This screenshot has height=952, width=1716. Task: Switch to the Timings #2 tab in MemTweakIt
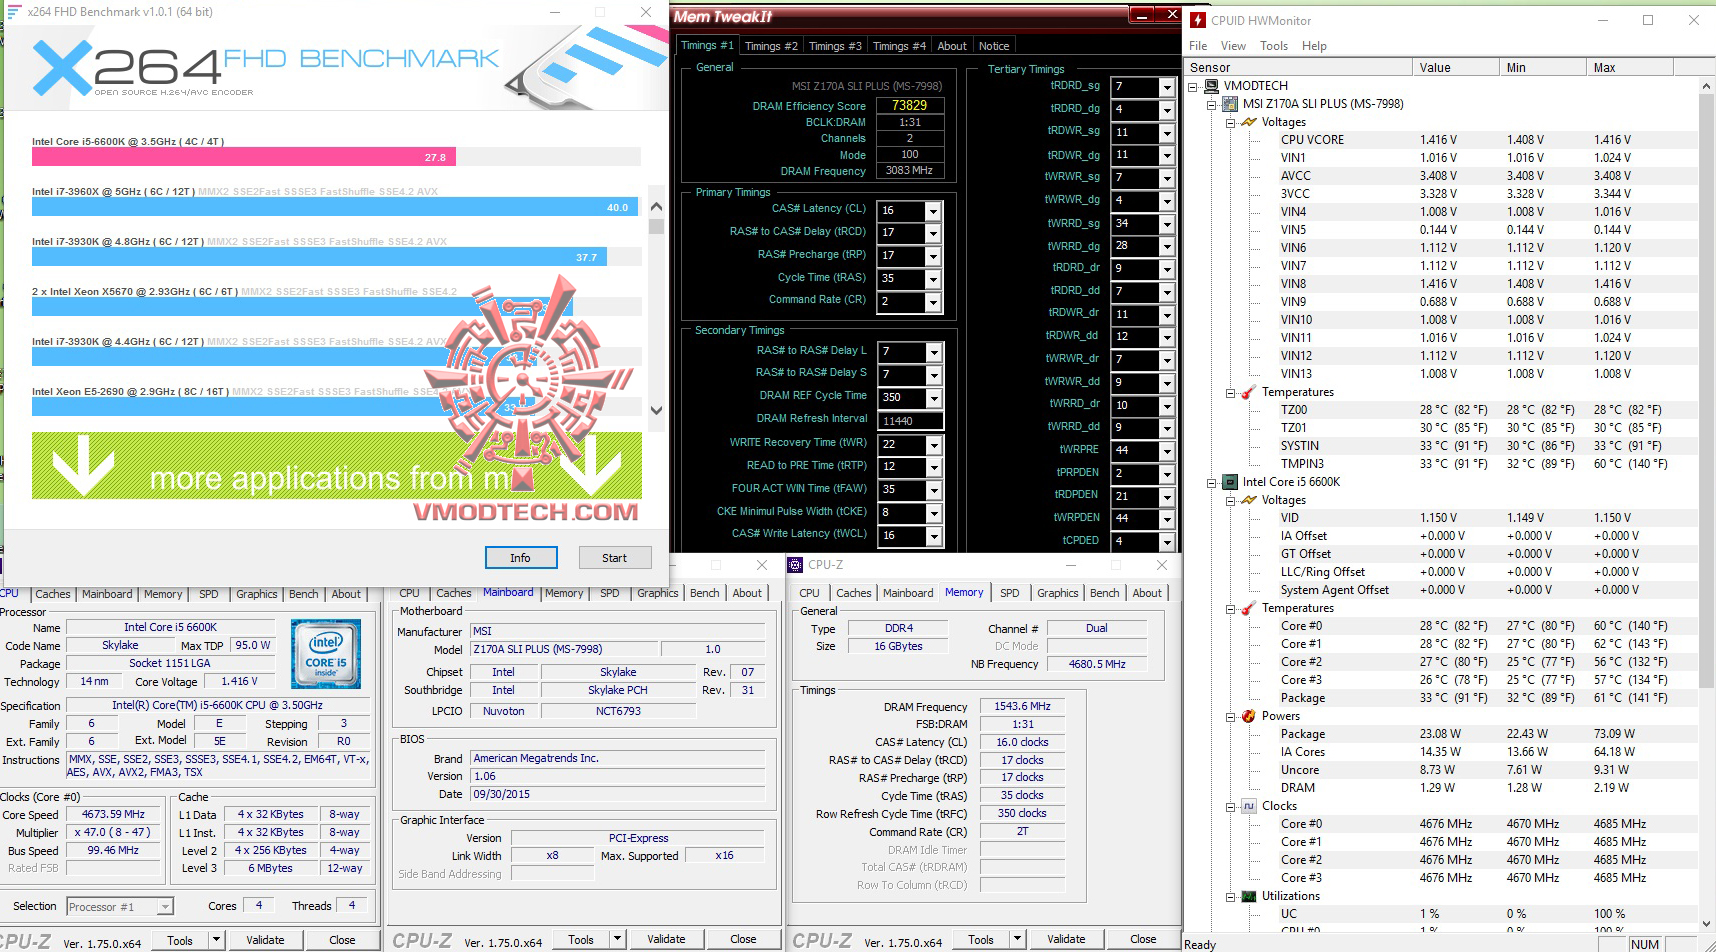click(x=771, y=46)
